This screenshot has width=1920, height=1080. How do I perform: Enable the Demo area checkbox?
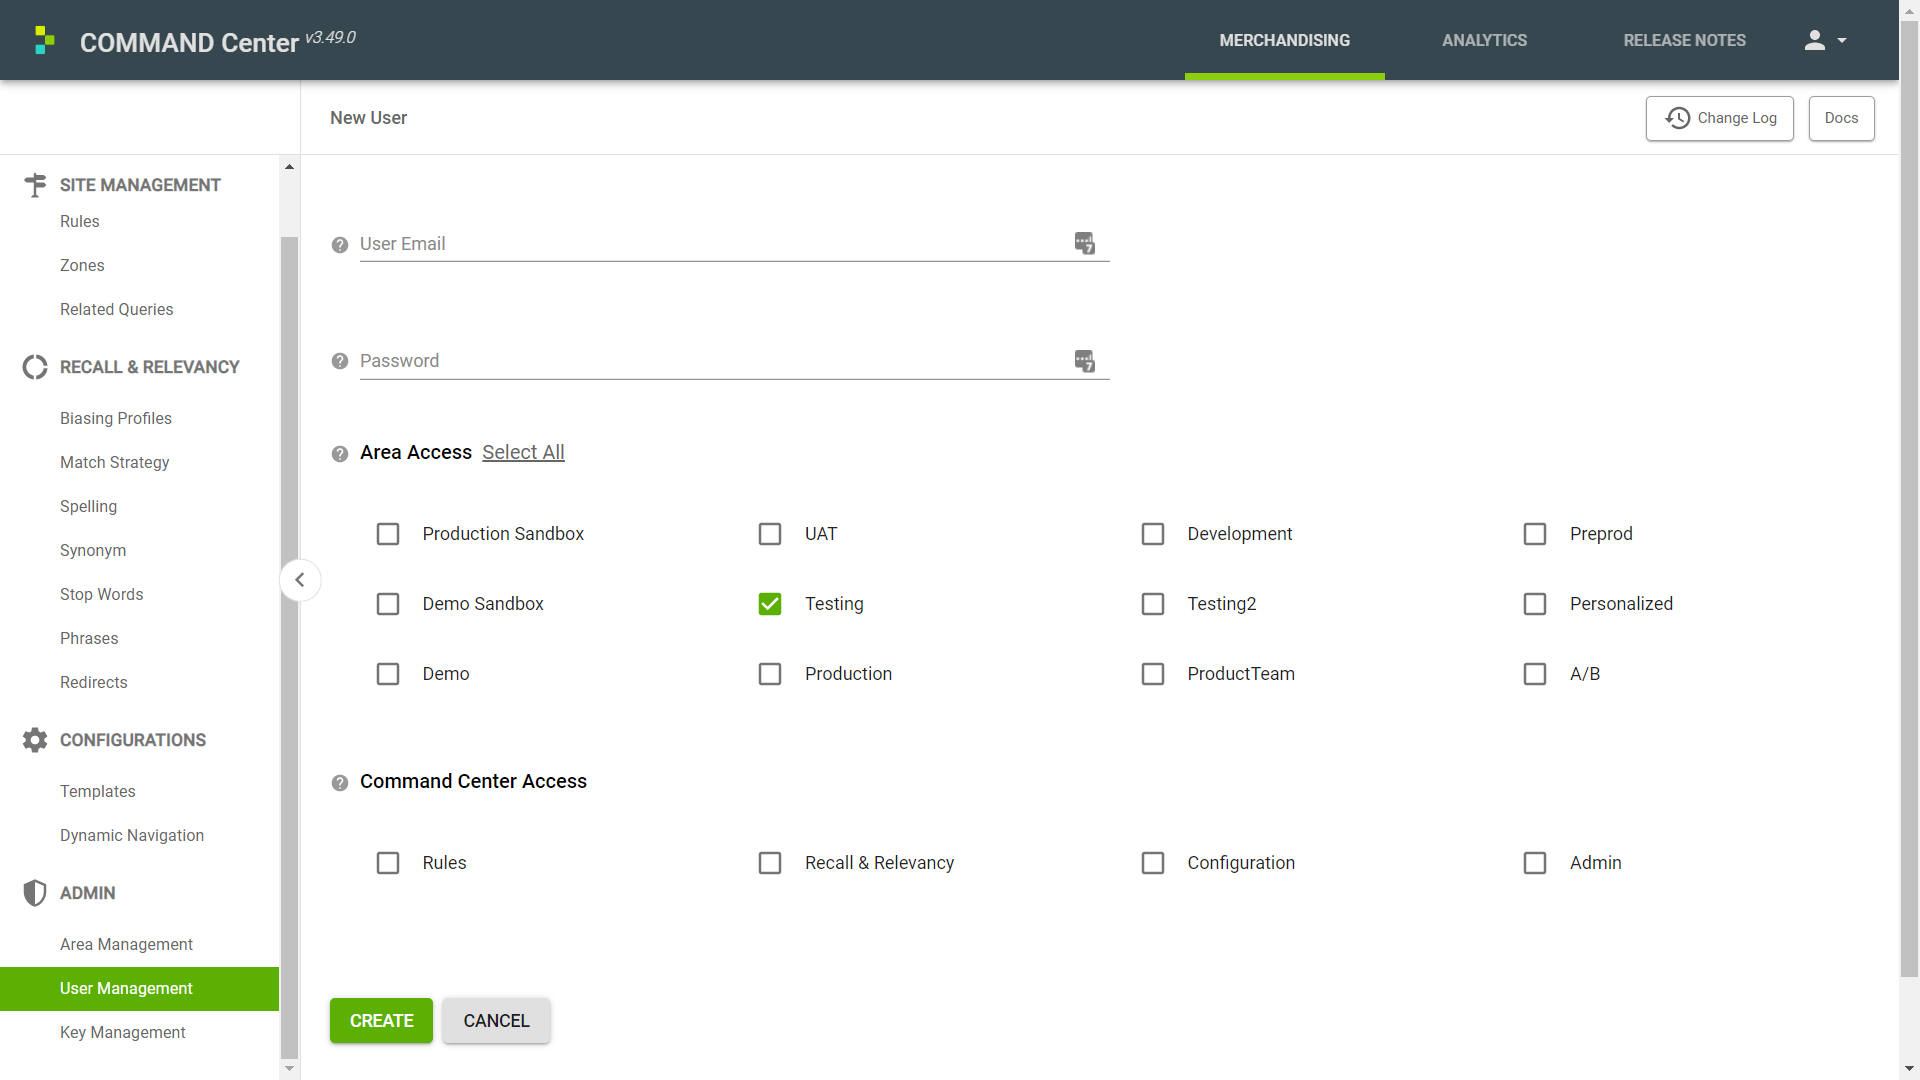coord(388,674)
